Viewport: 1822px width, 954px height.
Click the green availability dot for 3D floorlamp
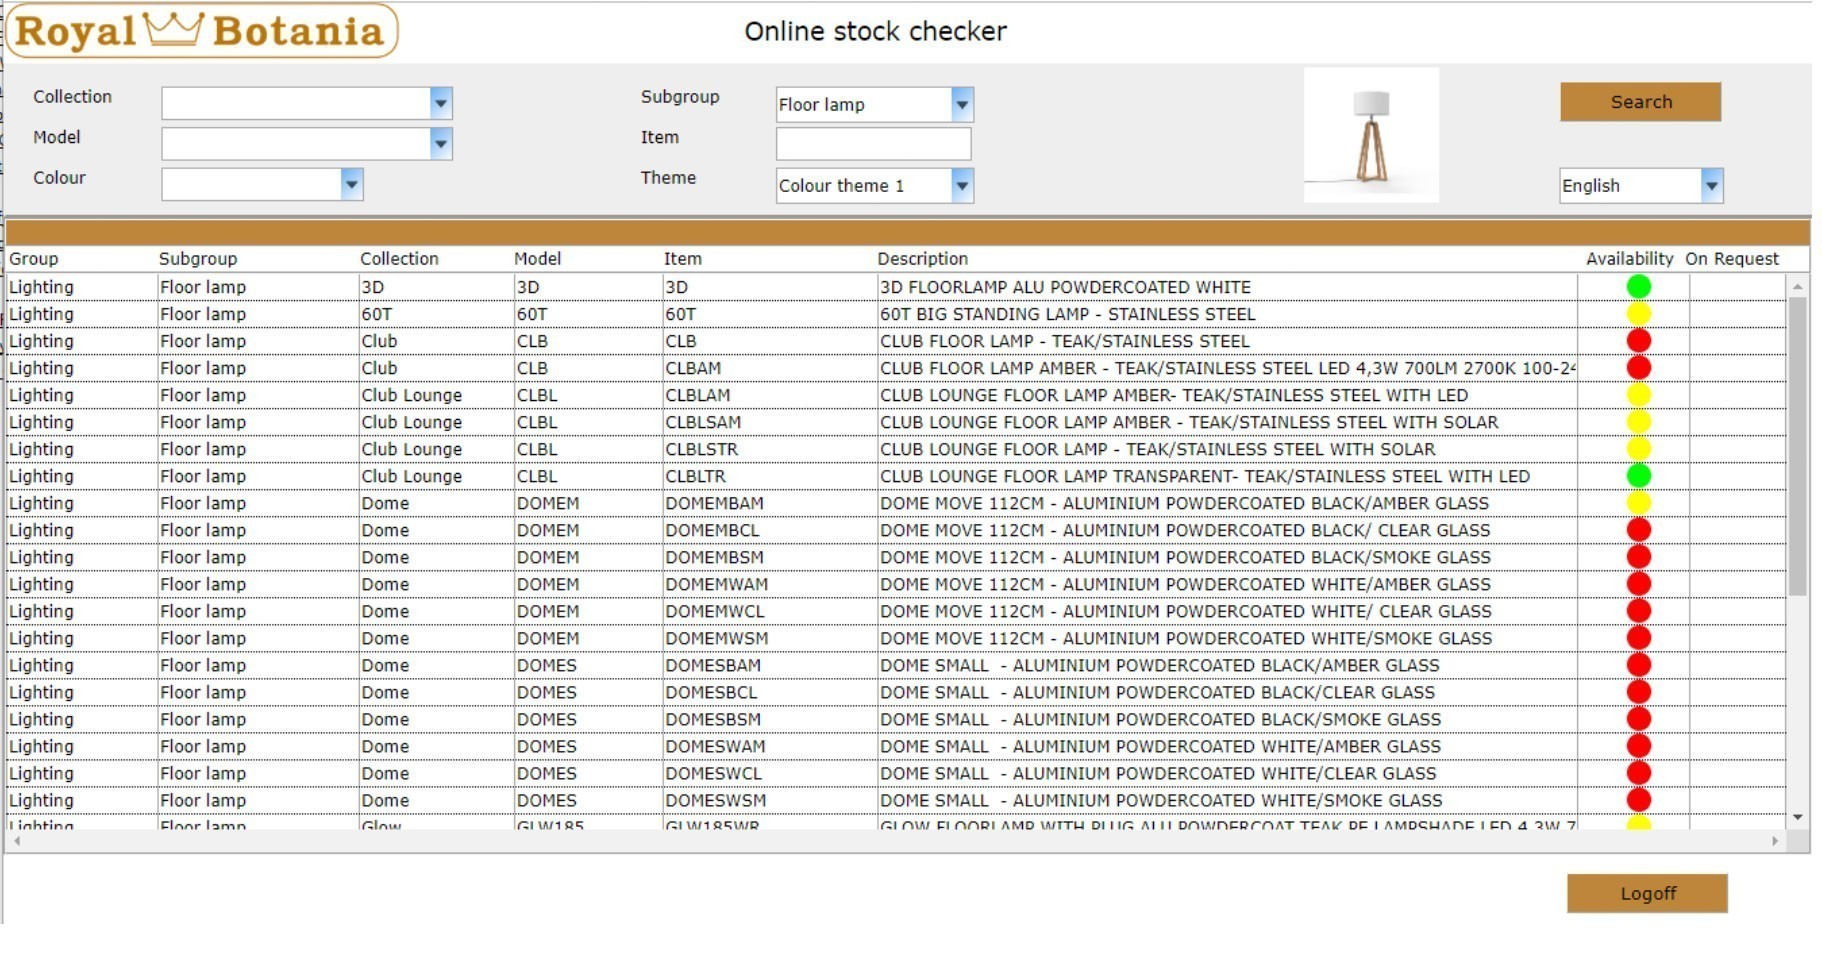click(x=1638, y=287)
